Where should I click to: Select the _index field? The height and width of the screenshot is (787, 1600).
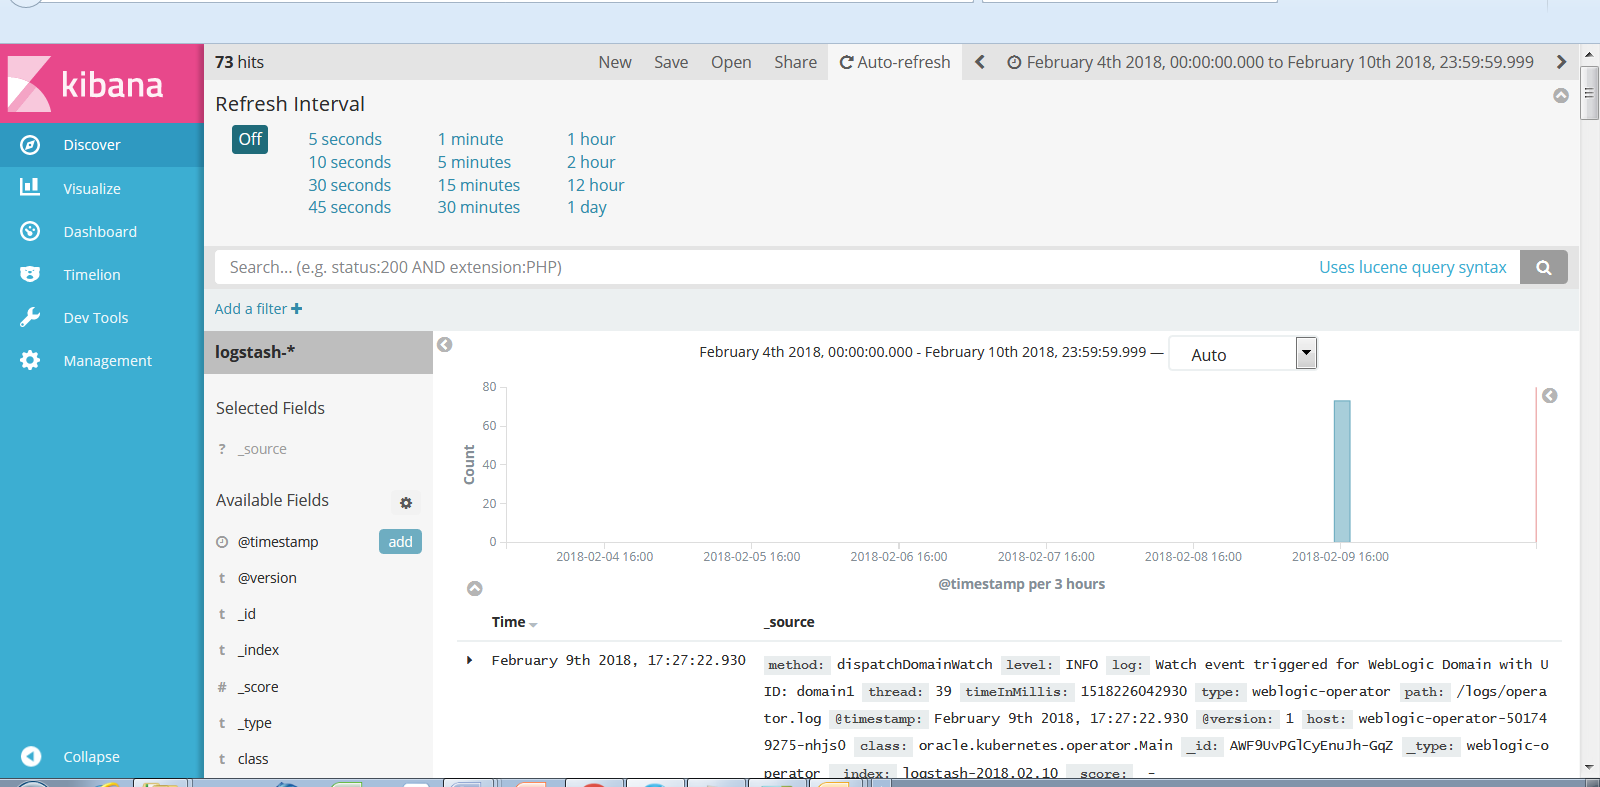pyautogui.click(x=259, y=650)
